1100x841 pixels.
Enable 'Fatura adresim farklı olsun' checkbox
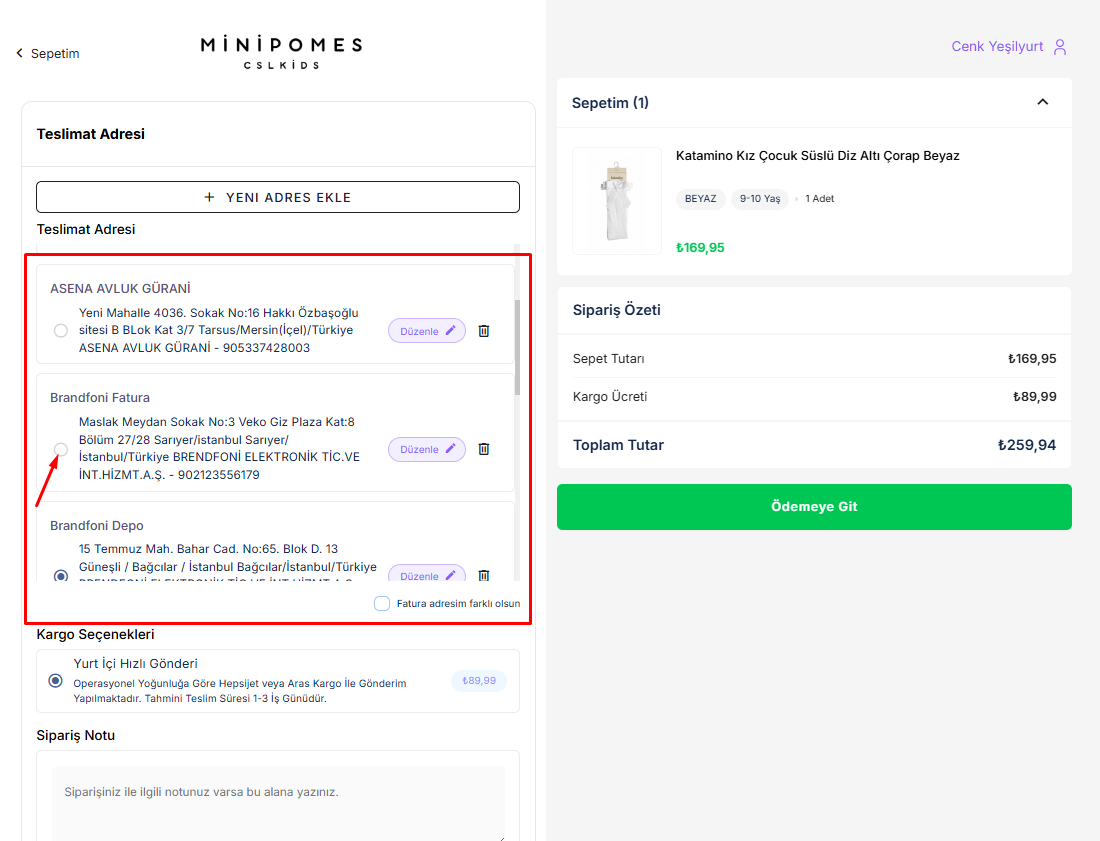(382, 603)
